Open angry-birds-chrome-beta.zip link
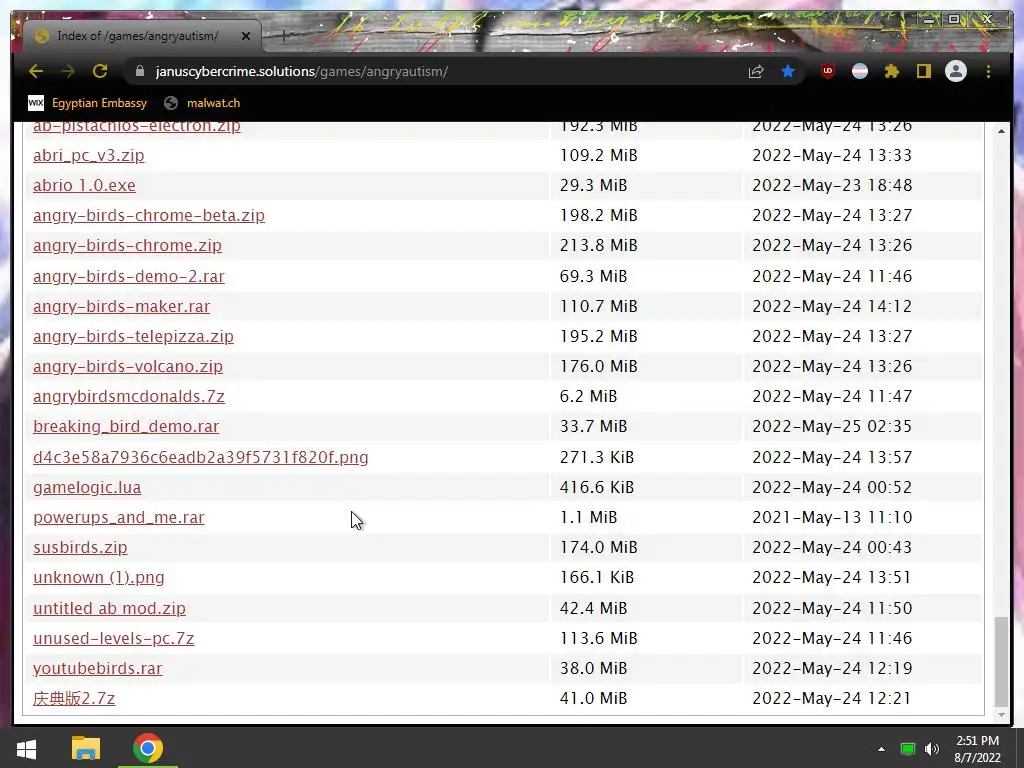This screenshot has height=768, width=1024. (x=149, y=216)
